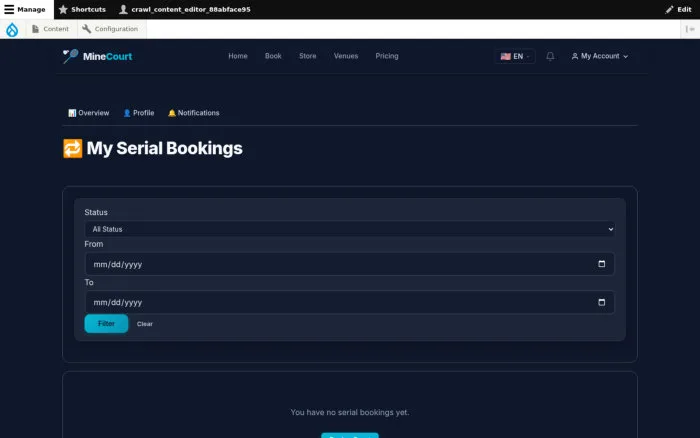Viewport: 700px width, 438px height.
Task: Open the Content admin menu
Action: click(50, 29)
